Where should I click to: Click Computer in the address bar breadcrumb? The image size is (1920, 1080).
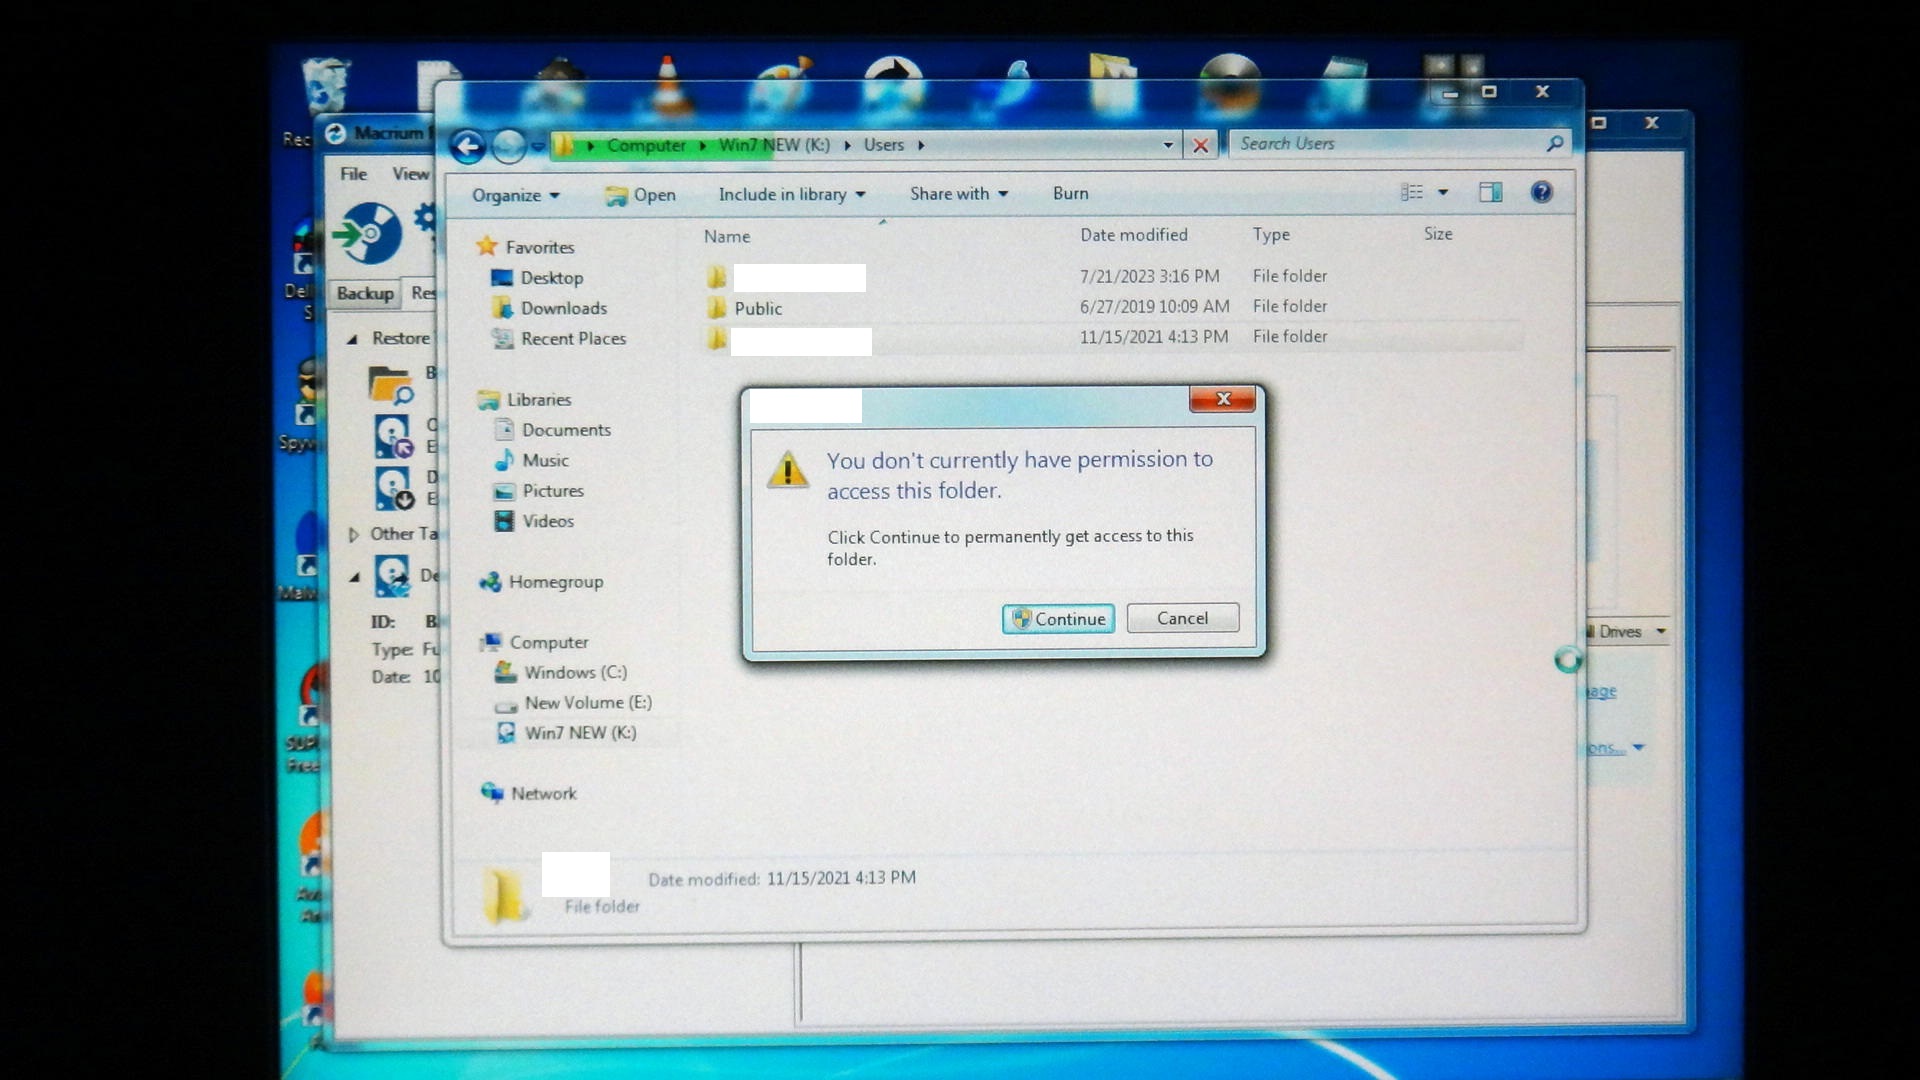click(x=646, y=146)
